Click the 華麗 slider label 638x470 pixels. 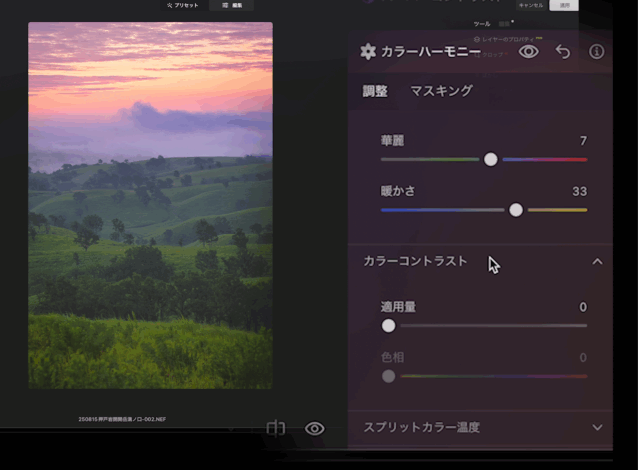click(392, 141)
